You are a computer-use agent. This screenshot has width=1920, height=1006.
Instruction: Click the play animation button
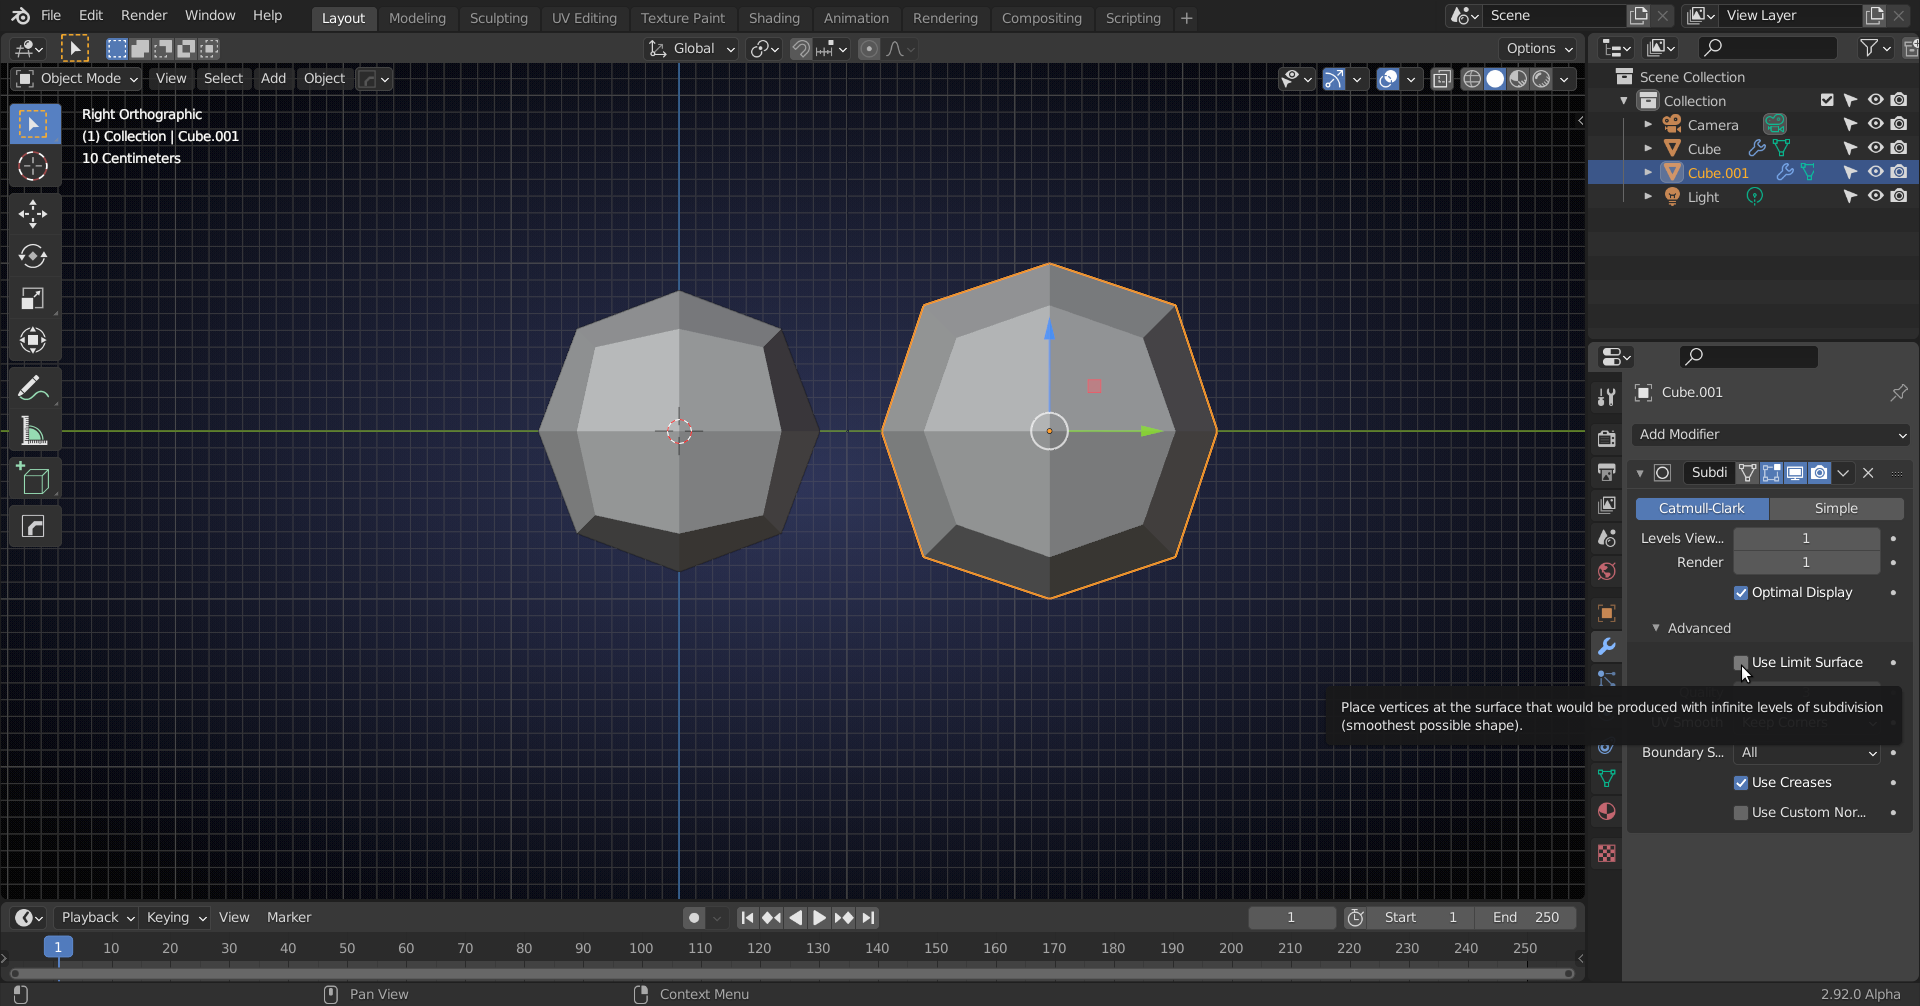[x=819, y=917]
